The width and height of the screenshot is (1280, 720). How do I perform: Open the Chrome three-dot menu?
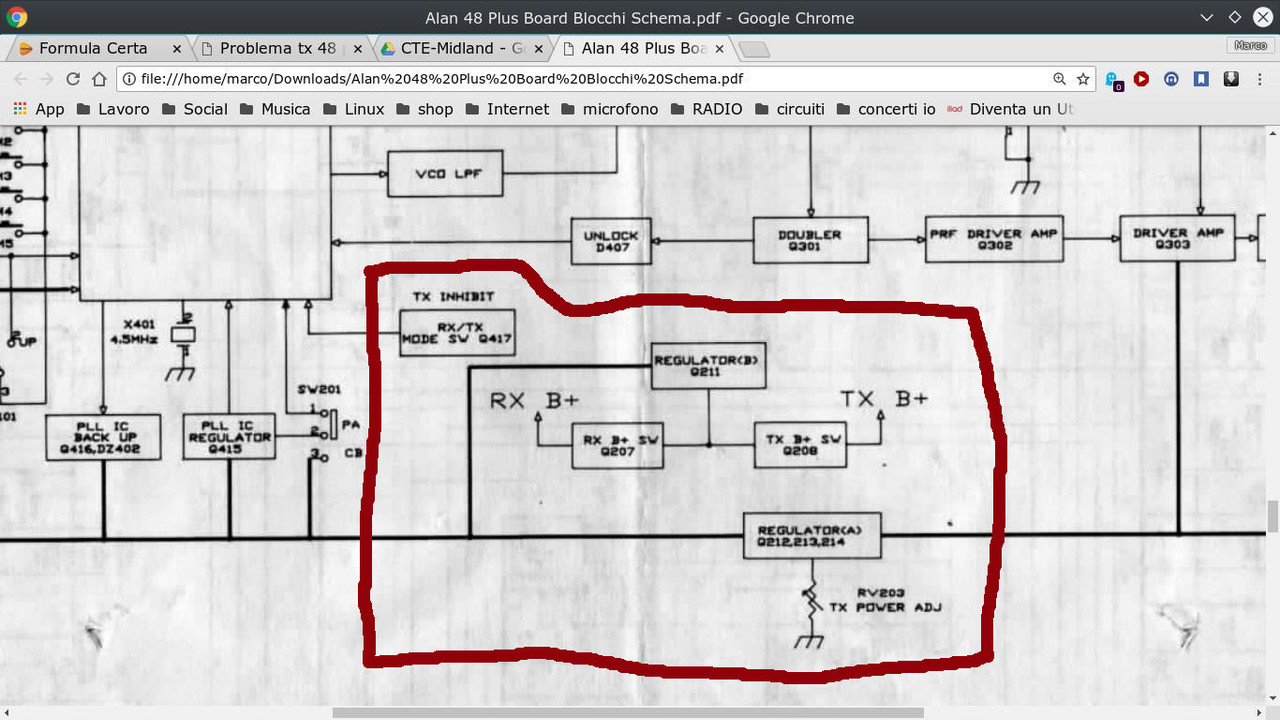pos(1261,79)
